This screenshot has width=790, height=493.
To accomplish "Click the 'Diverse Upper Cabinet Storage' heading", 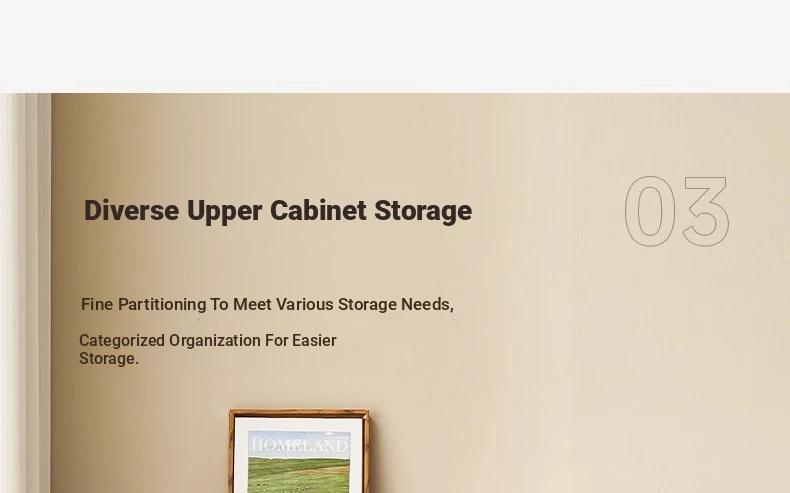I will click(x=278, y=211).
